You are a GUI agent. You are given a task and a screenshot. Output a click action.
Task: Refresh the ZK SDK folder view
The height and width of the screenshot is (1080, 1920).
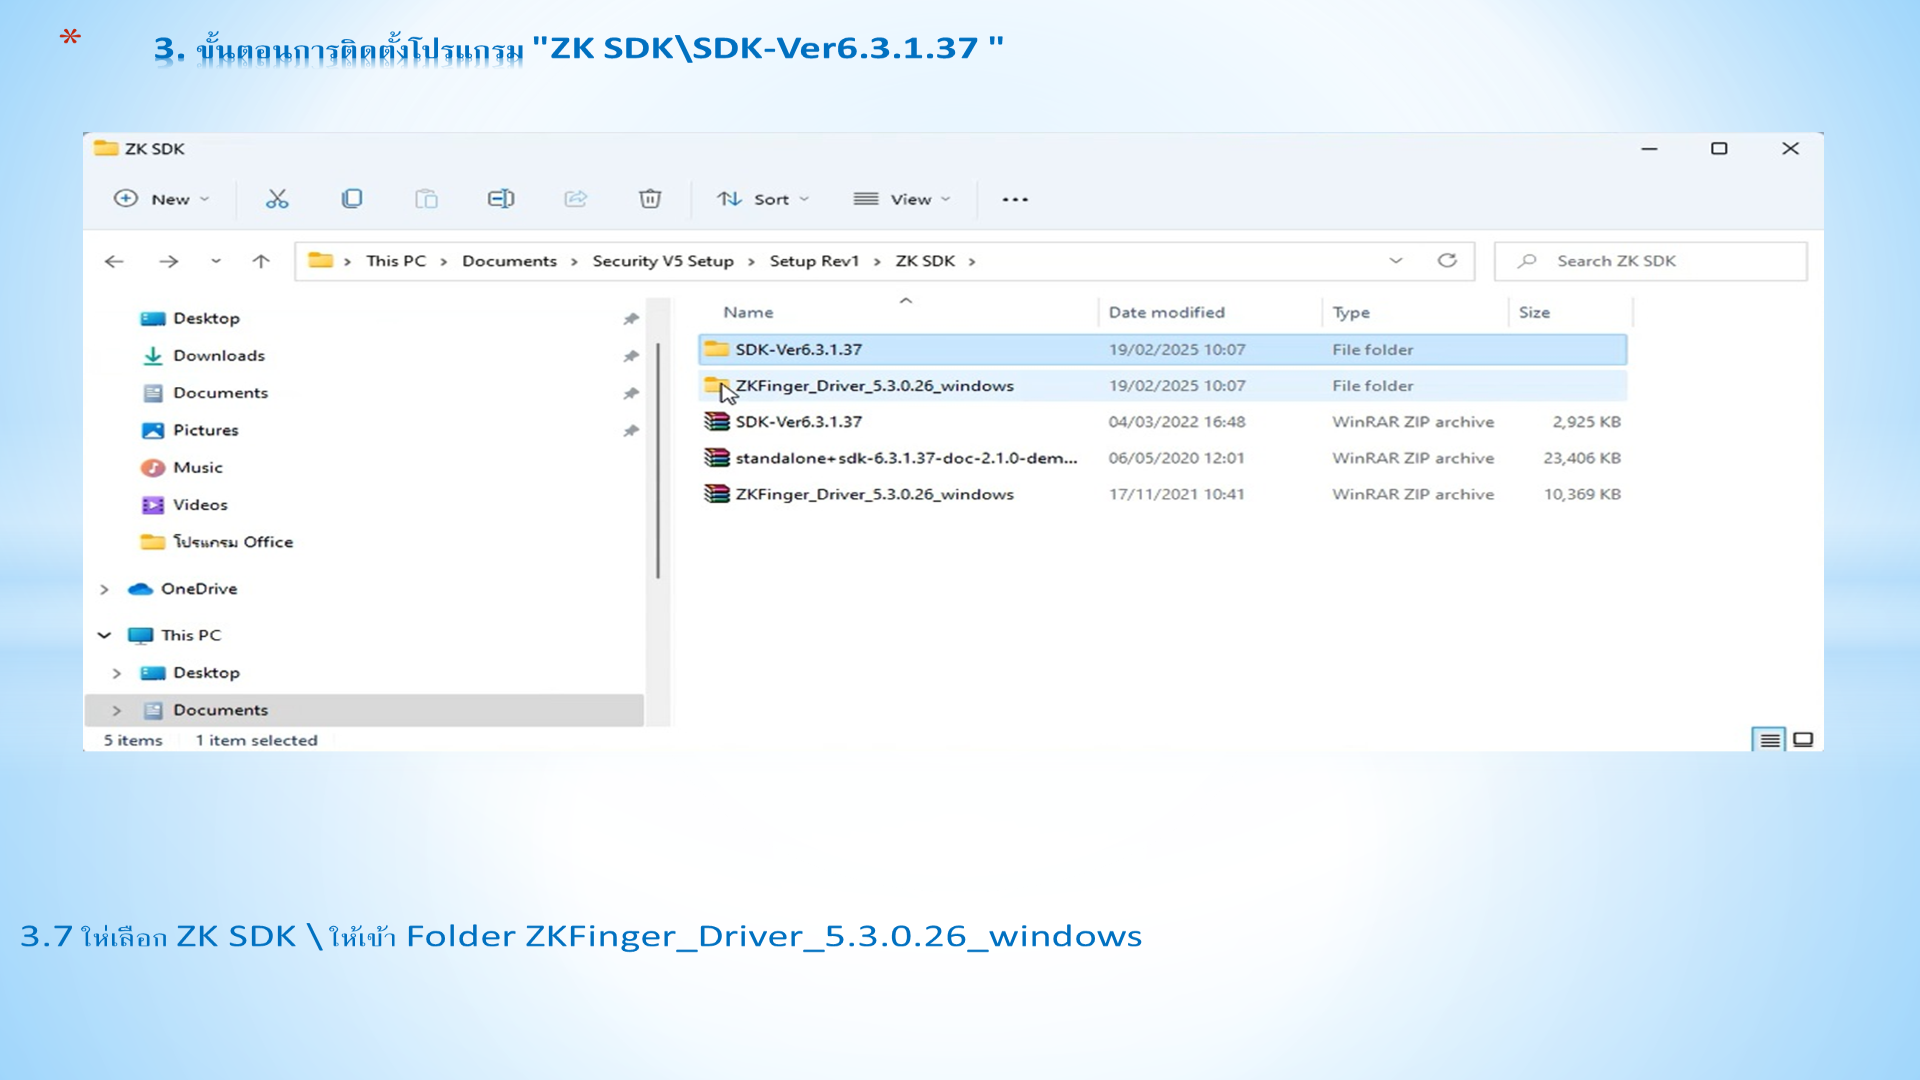pos(1447,261)
